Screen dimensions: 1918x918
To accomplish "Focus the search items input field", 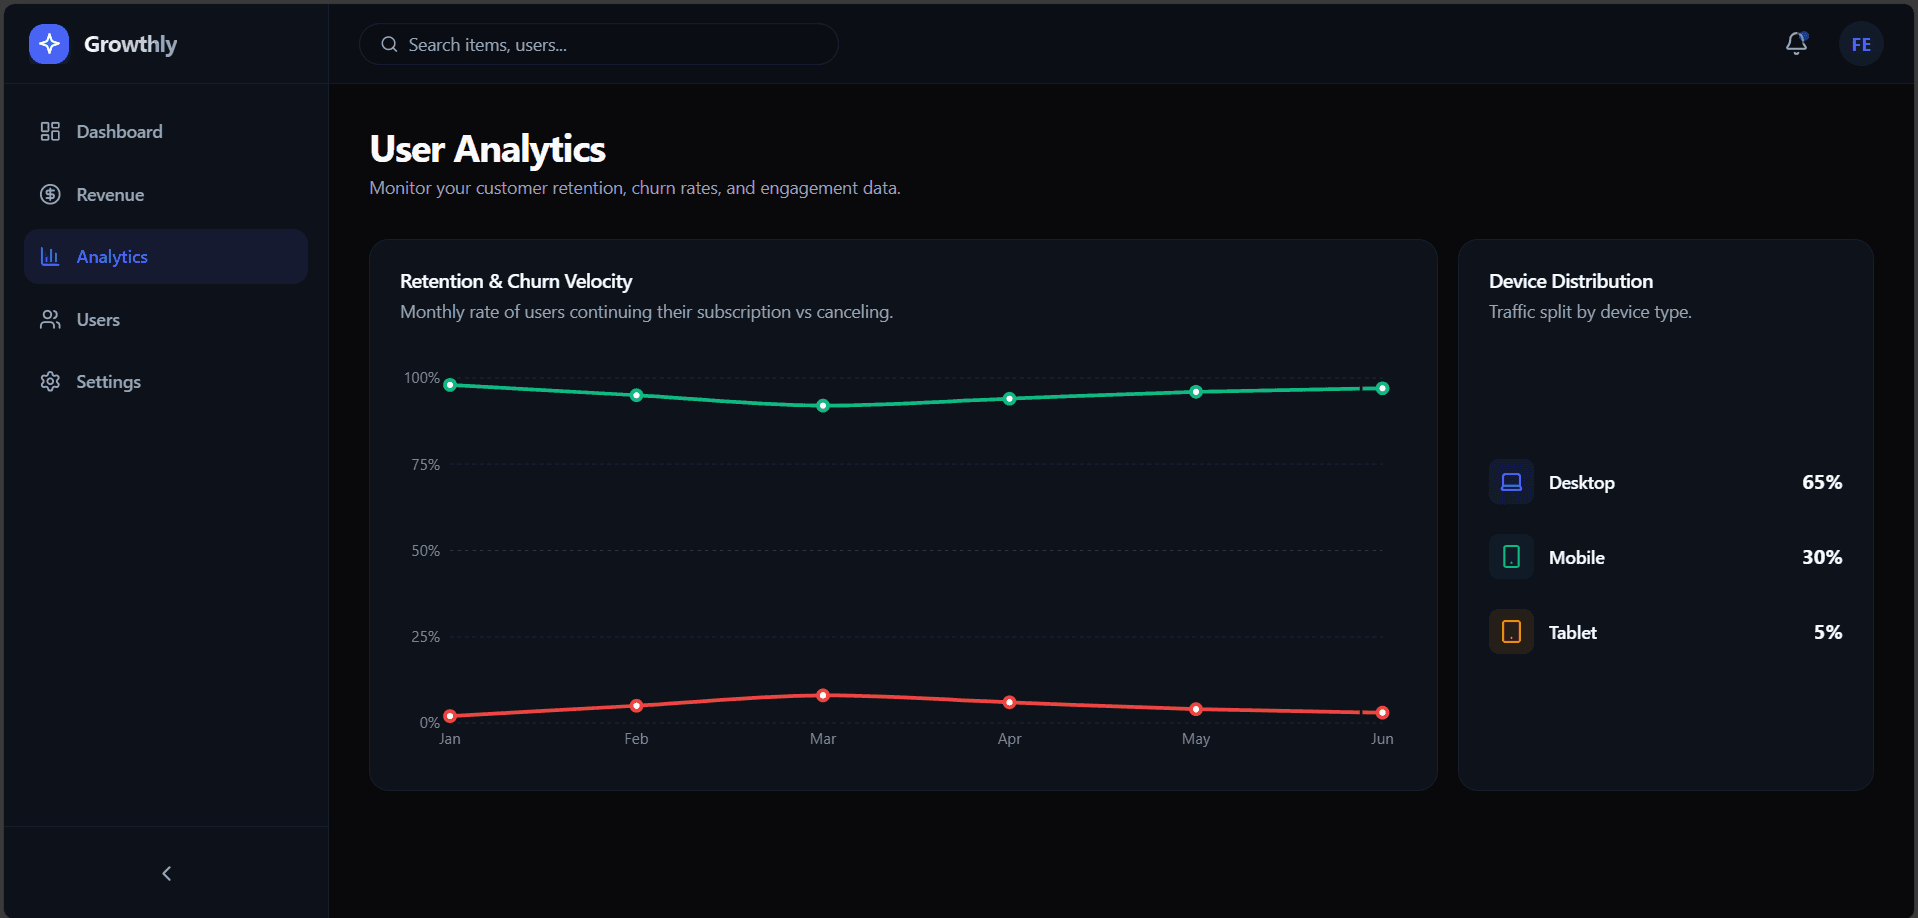I will point(610,45).
